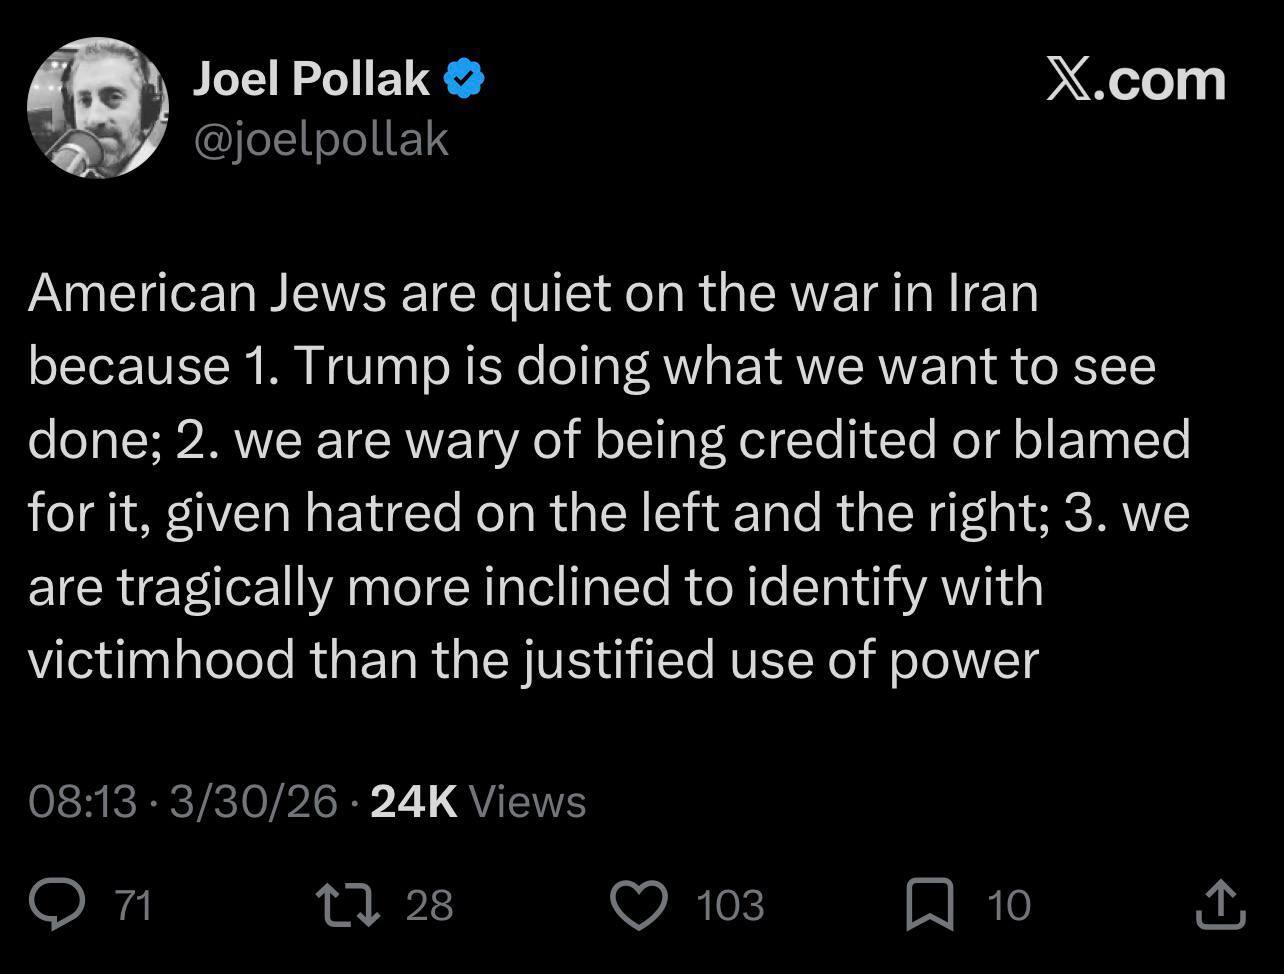
Task: Bookmark this post using the bookmark icon
Action: click(927, 904)
